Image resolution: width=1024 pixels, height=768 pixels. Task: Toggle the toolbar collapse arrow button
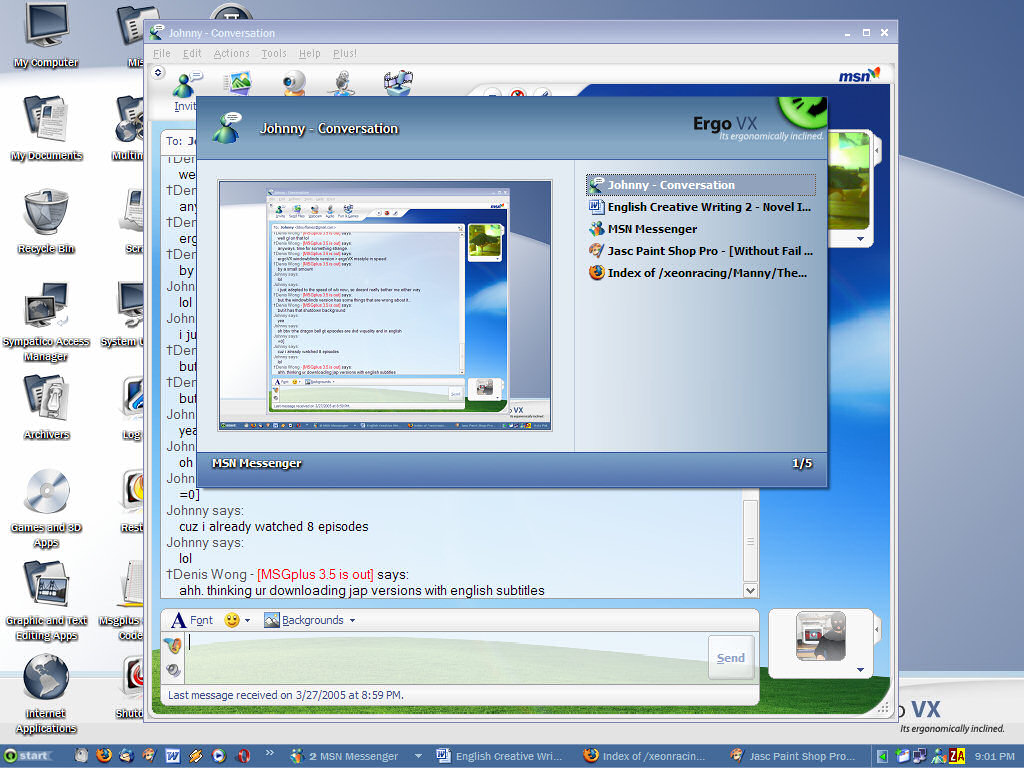[x=158, y=72]
